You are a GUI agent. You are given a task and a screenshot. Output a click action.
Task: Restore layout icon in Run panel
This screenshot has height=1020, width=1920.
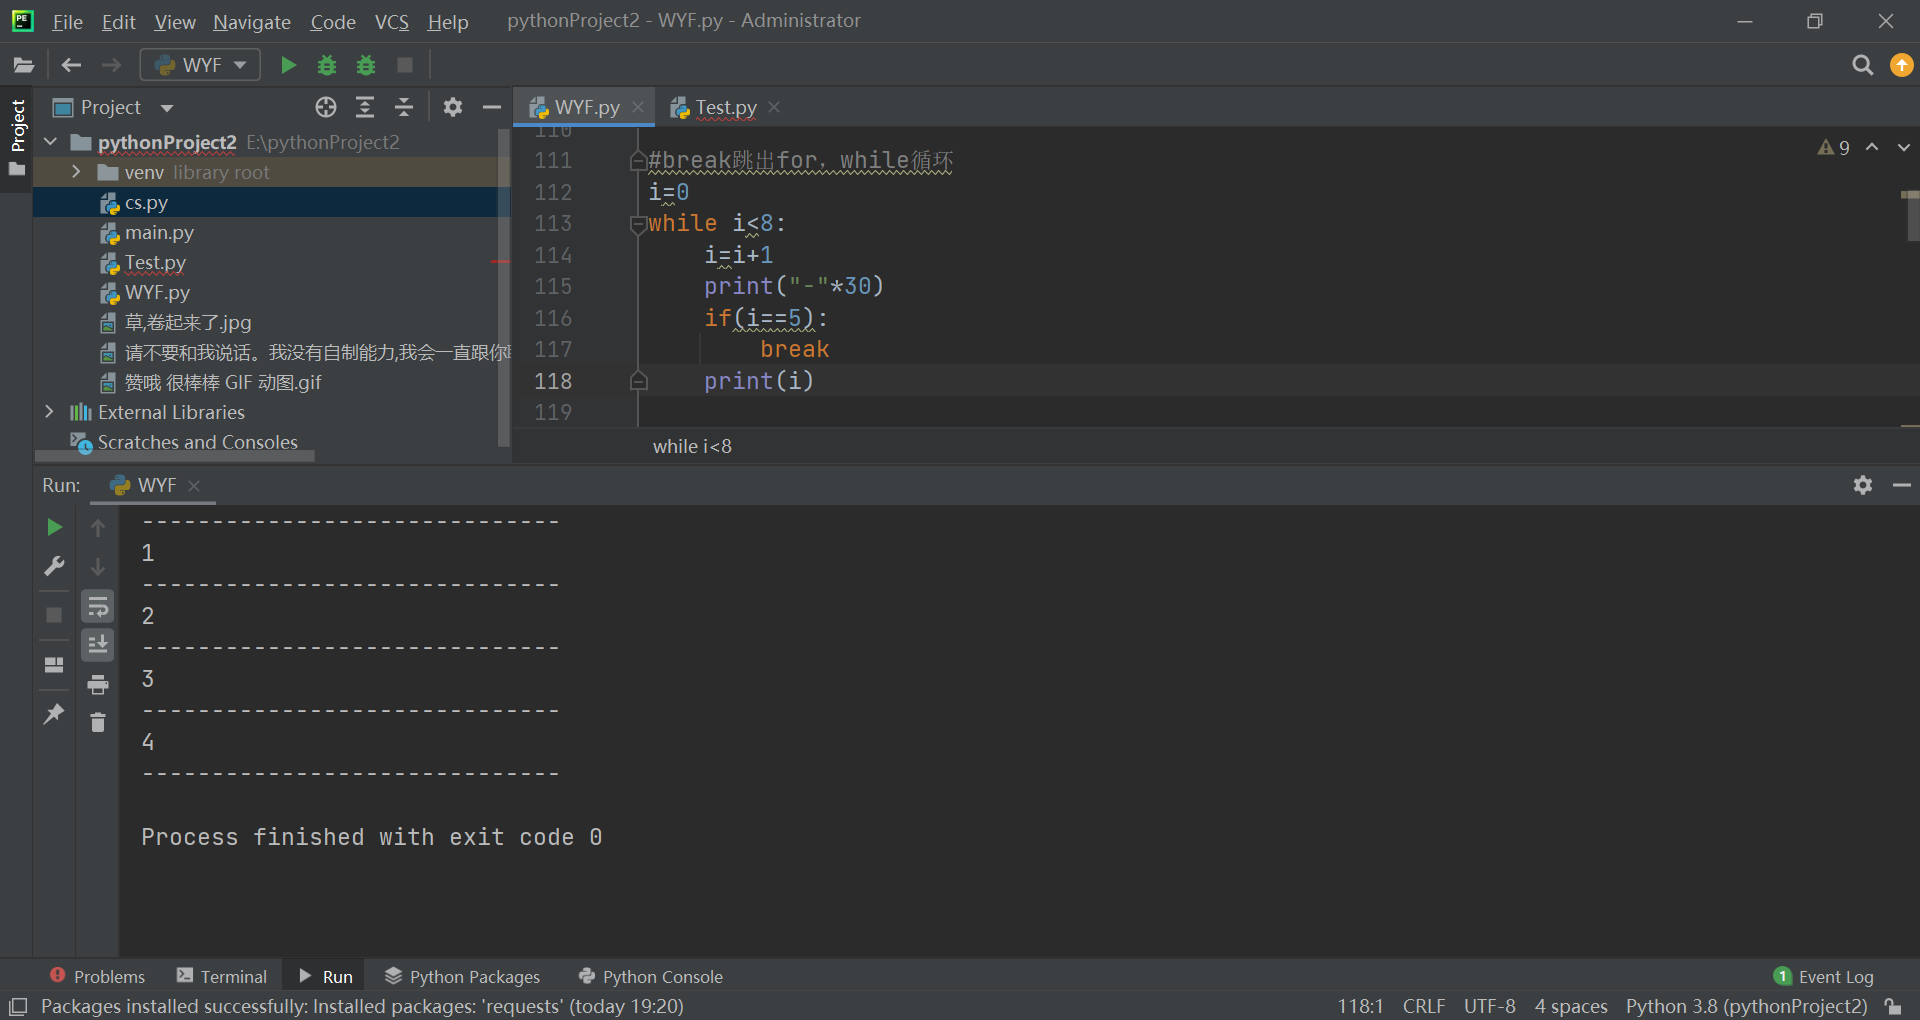tap(54, 665)
